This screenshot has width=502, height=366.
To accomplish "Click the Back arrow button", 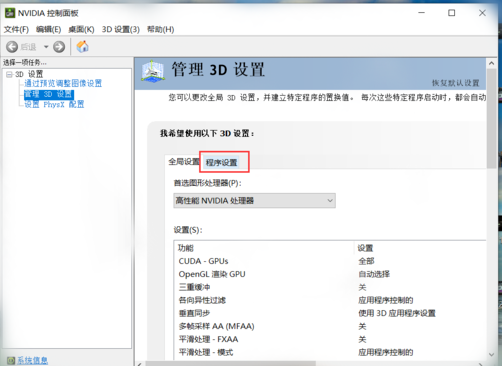I will click(x=12, y=47).
